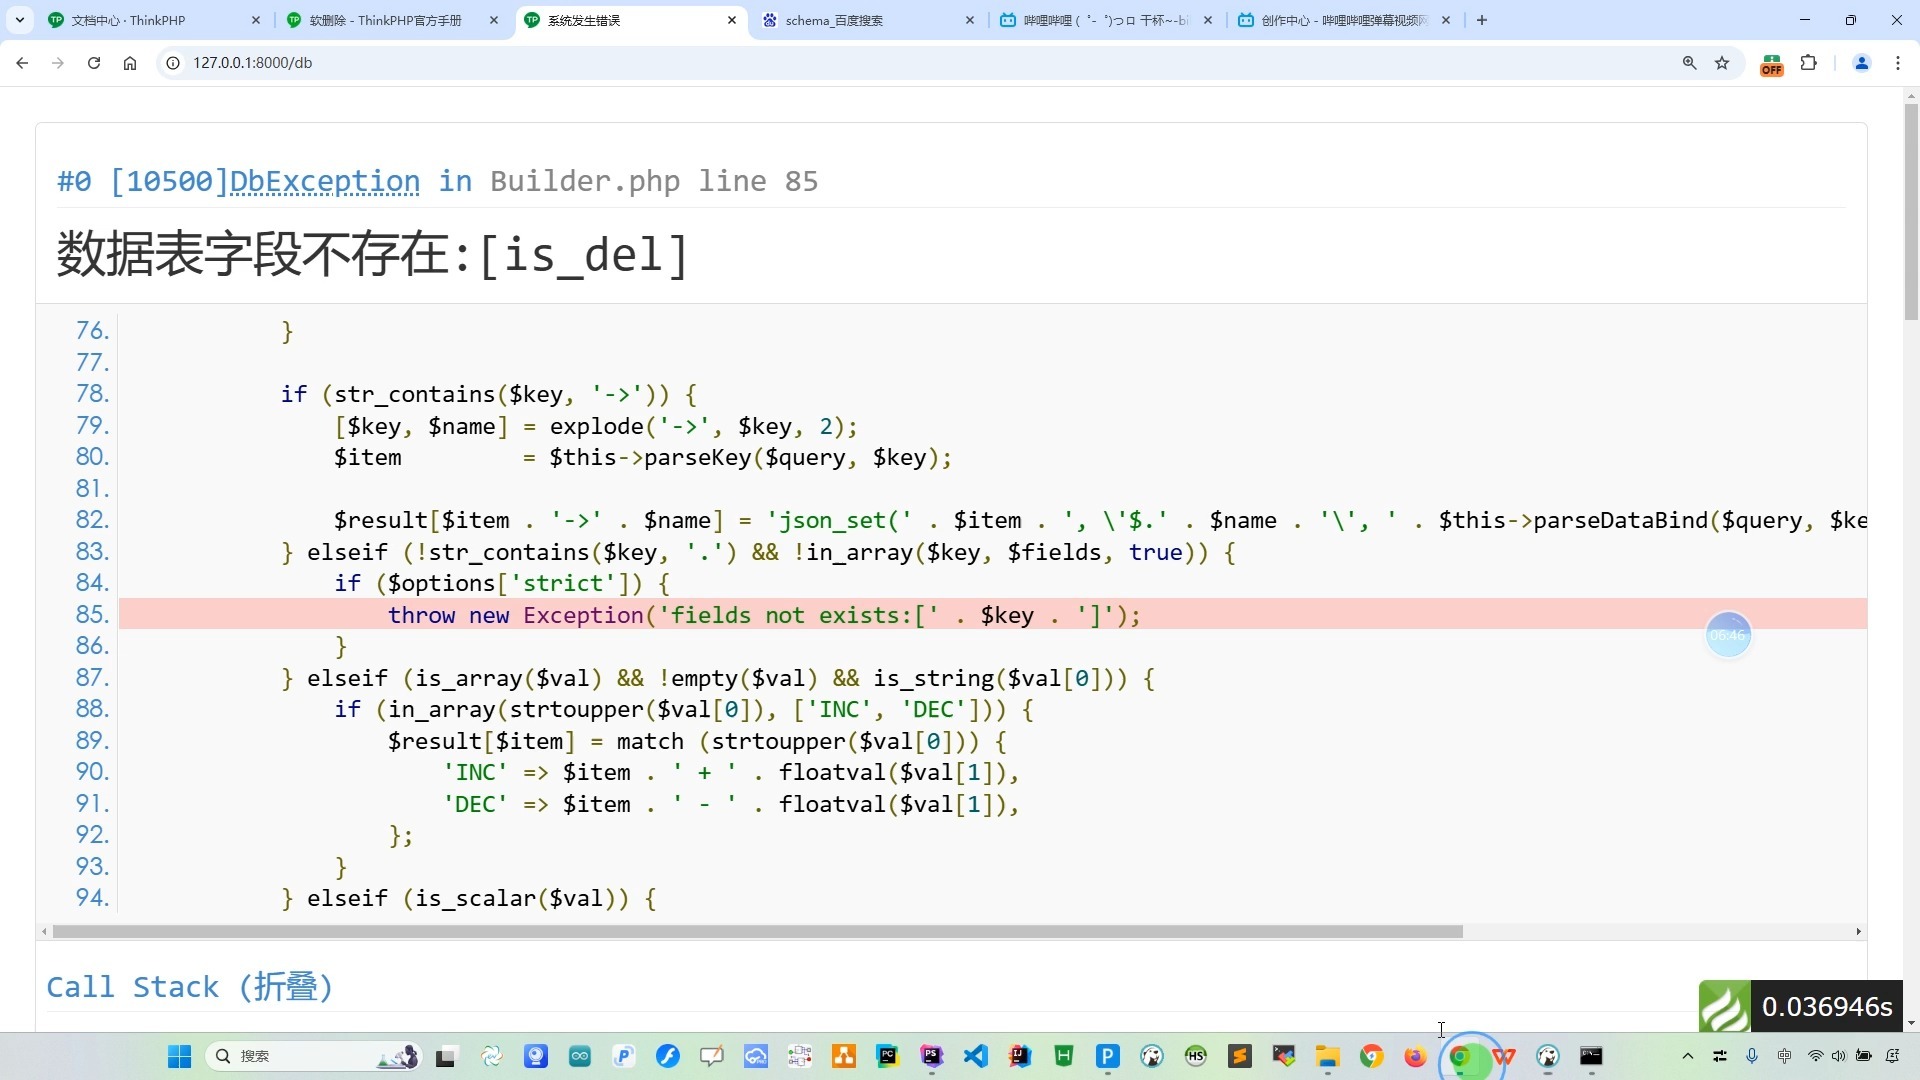Open PyCharm from the taskbar
This screenshot has width=1920, height=1080.
(x=888, y=1056)
